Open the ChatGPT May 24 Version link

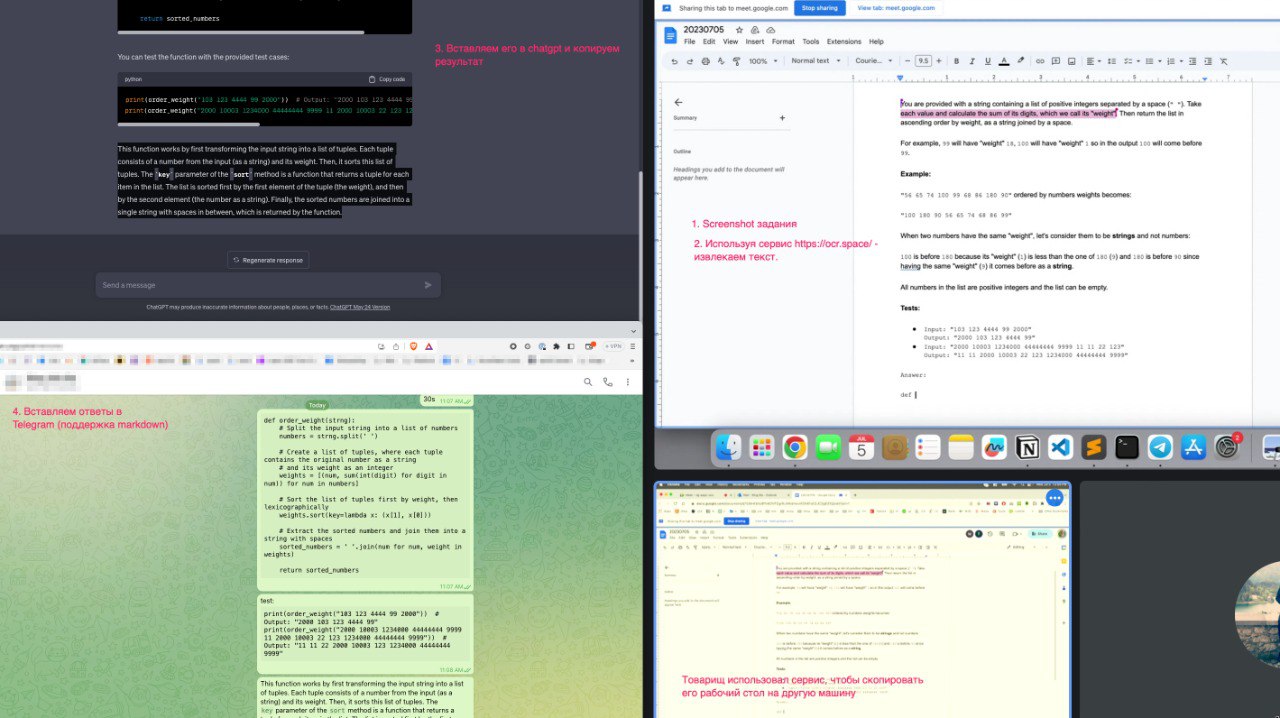coord(360,307)
